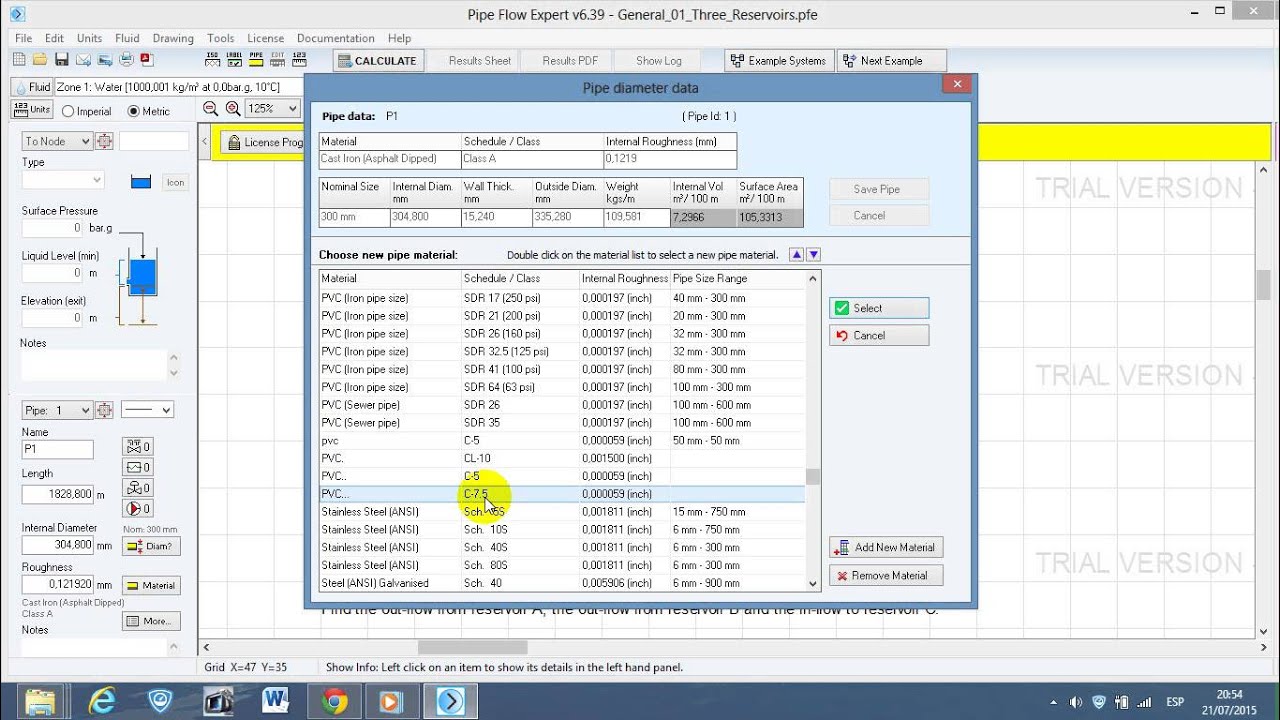Click the pipe locate icon beside Pipe 1
The width and height of the screenshot is (1280, 720).
point(104,410)
